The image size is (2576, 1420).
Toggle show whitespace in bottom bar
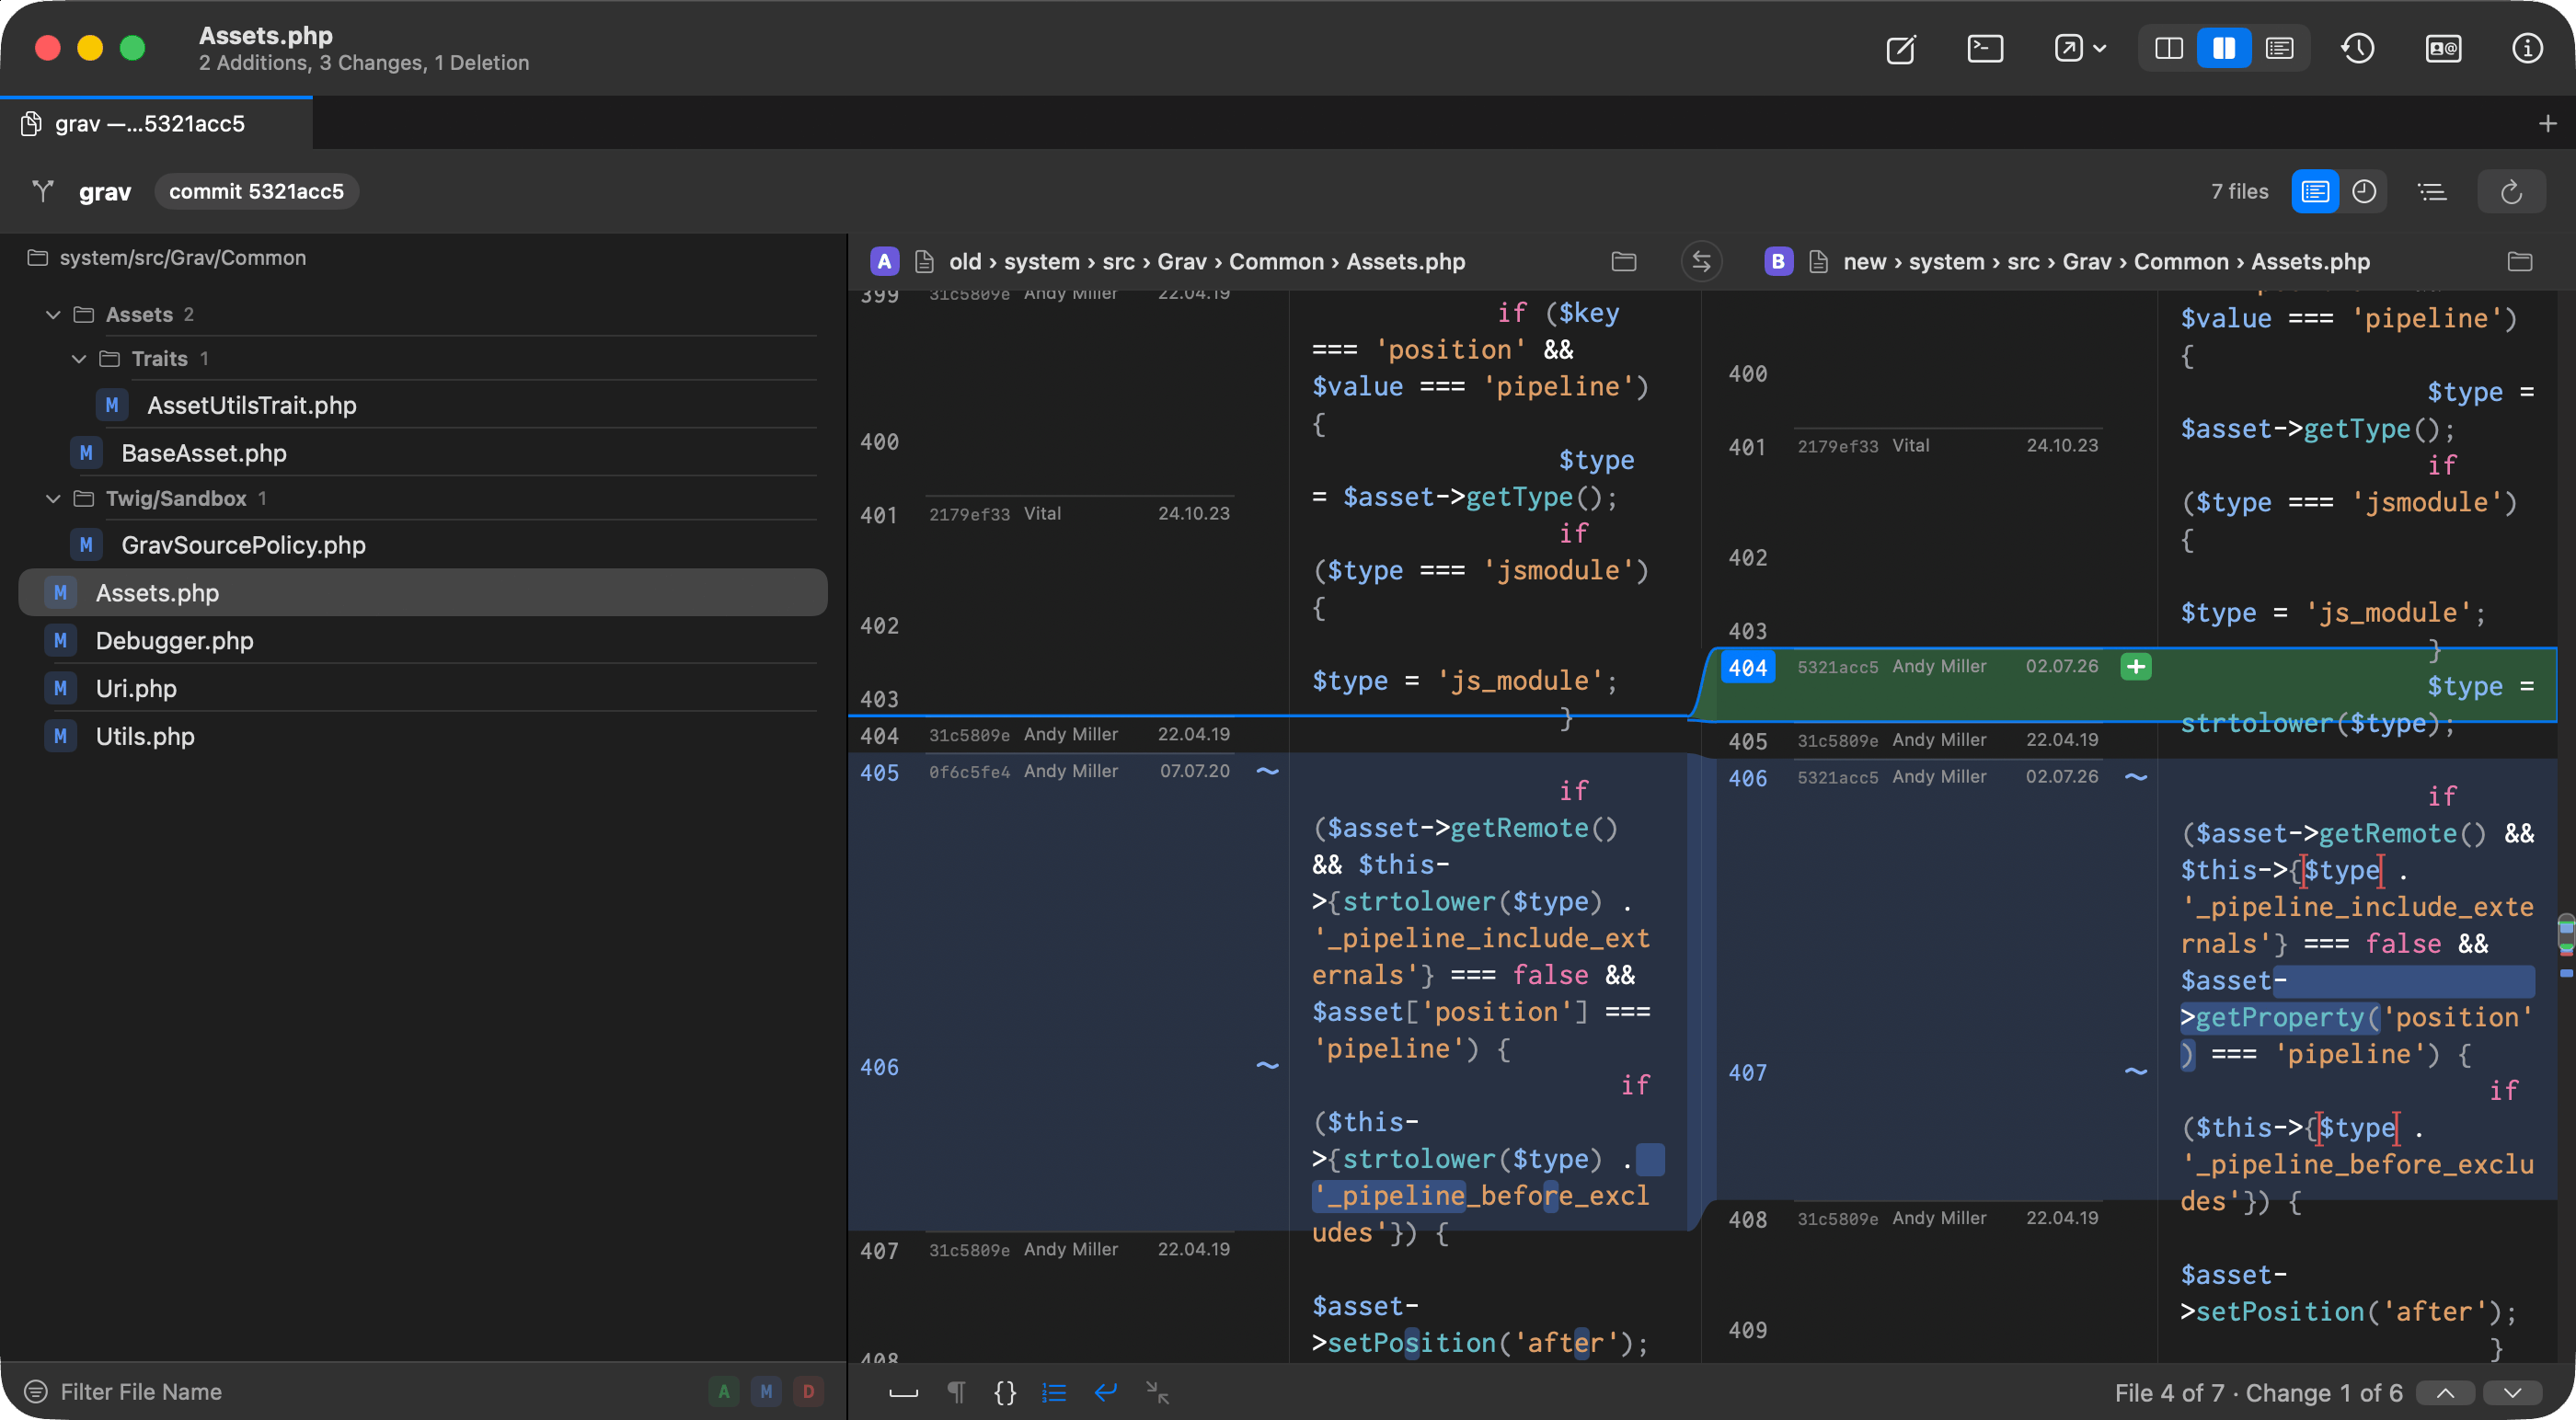tap(903, 1392)
